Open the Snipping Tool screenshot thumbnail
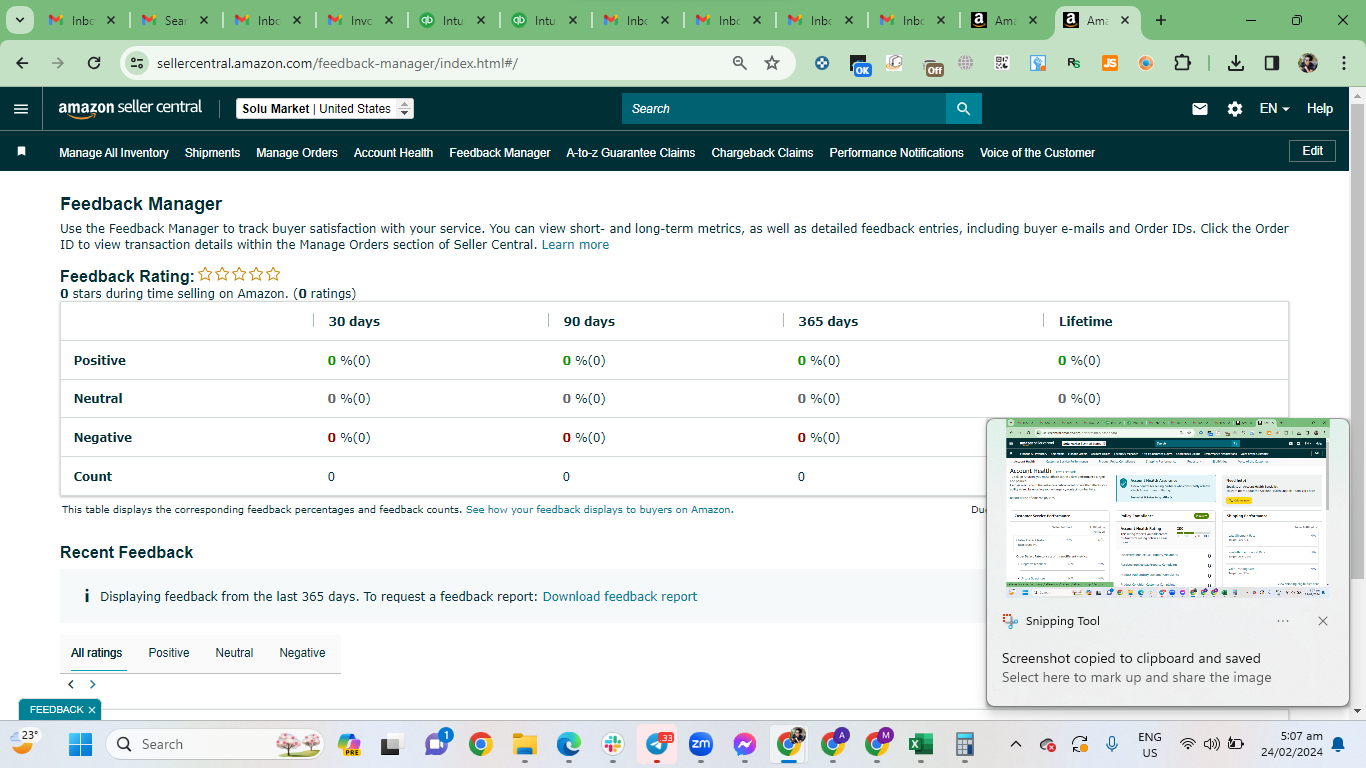The image size is (1366, 768). 1167,508
